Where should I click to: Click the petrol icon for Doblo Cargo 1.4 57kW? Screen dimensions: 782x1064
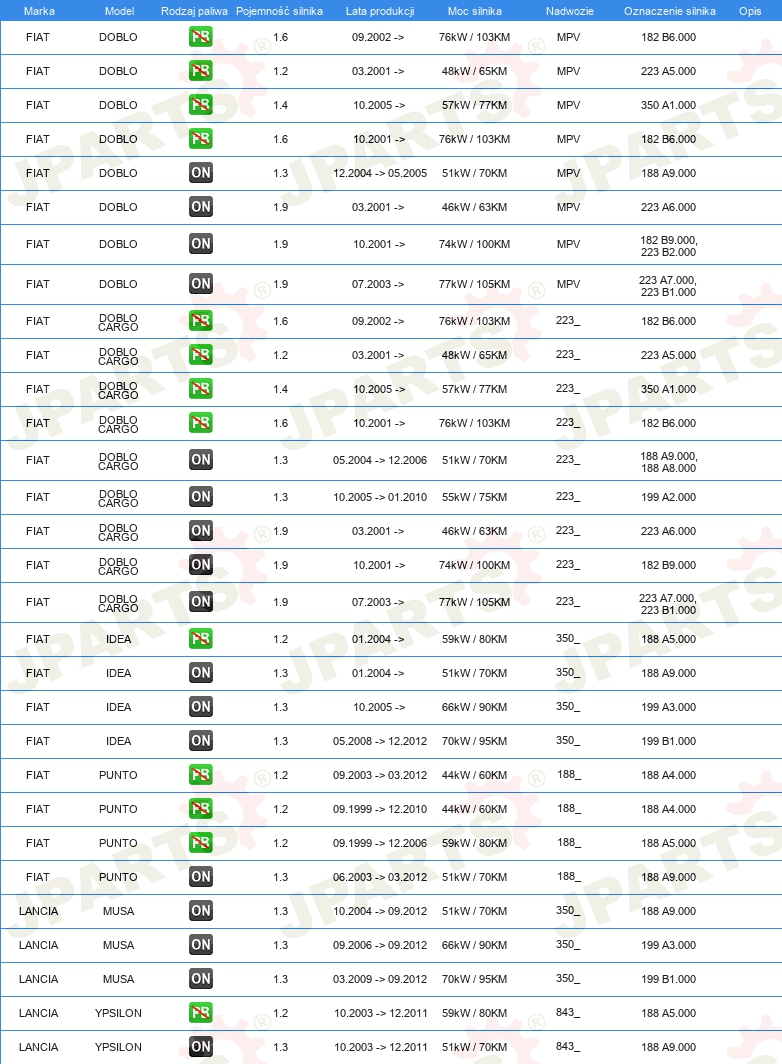200,388
